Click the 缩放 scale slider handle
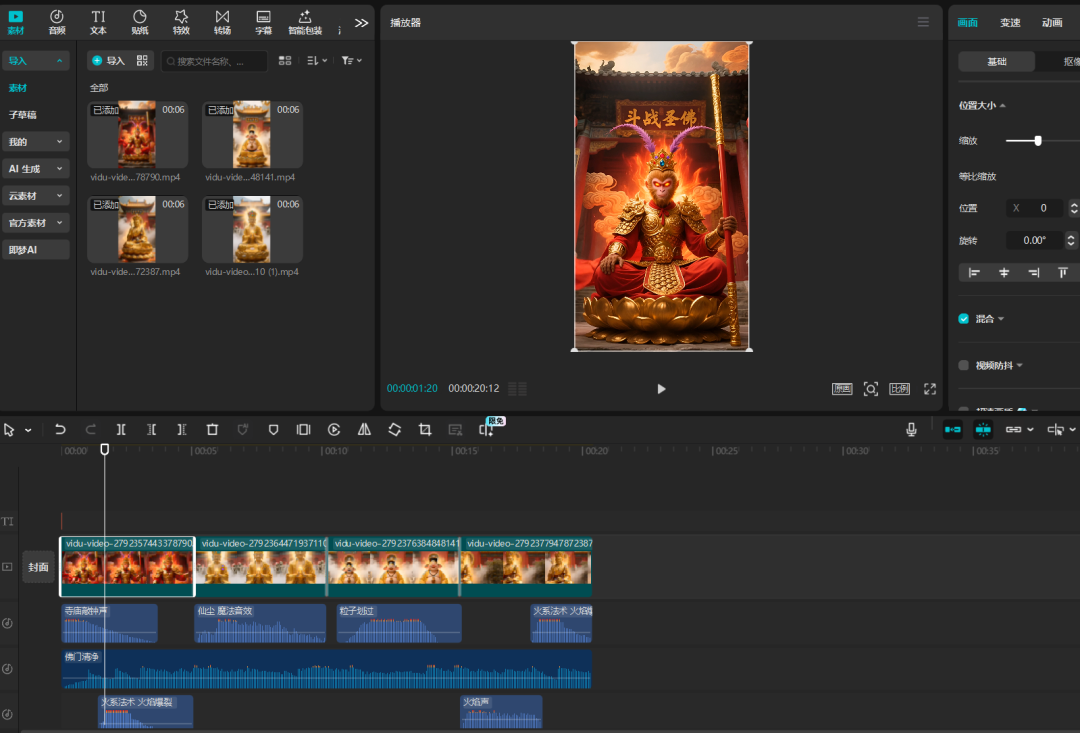This screenshot has height=733, width=1080. point(1038,141)
